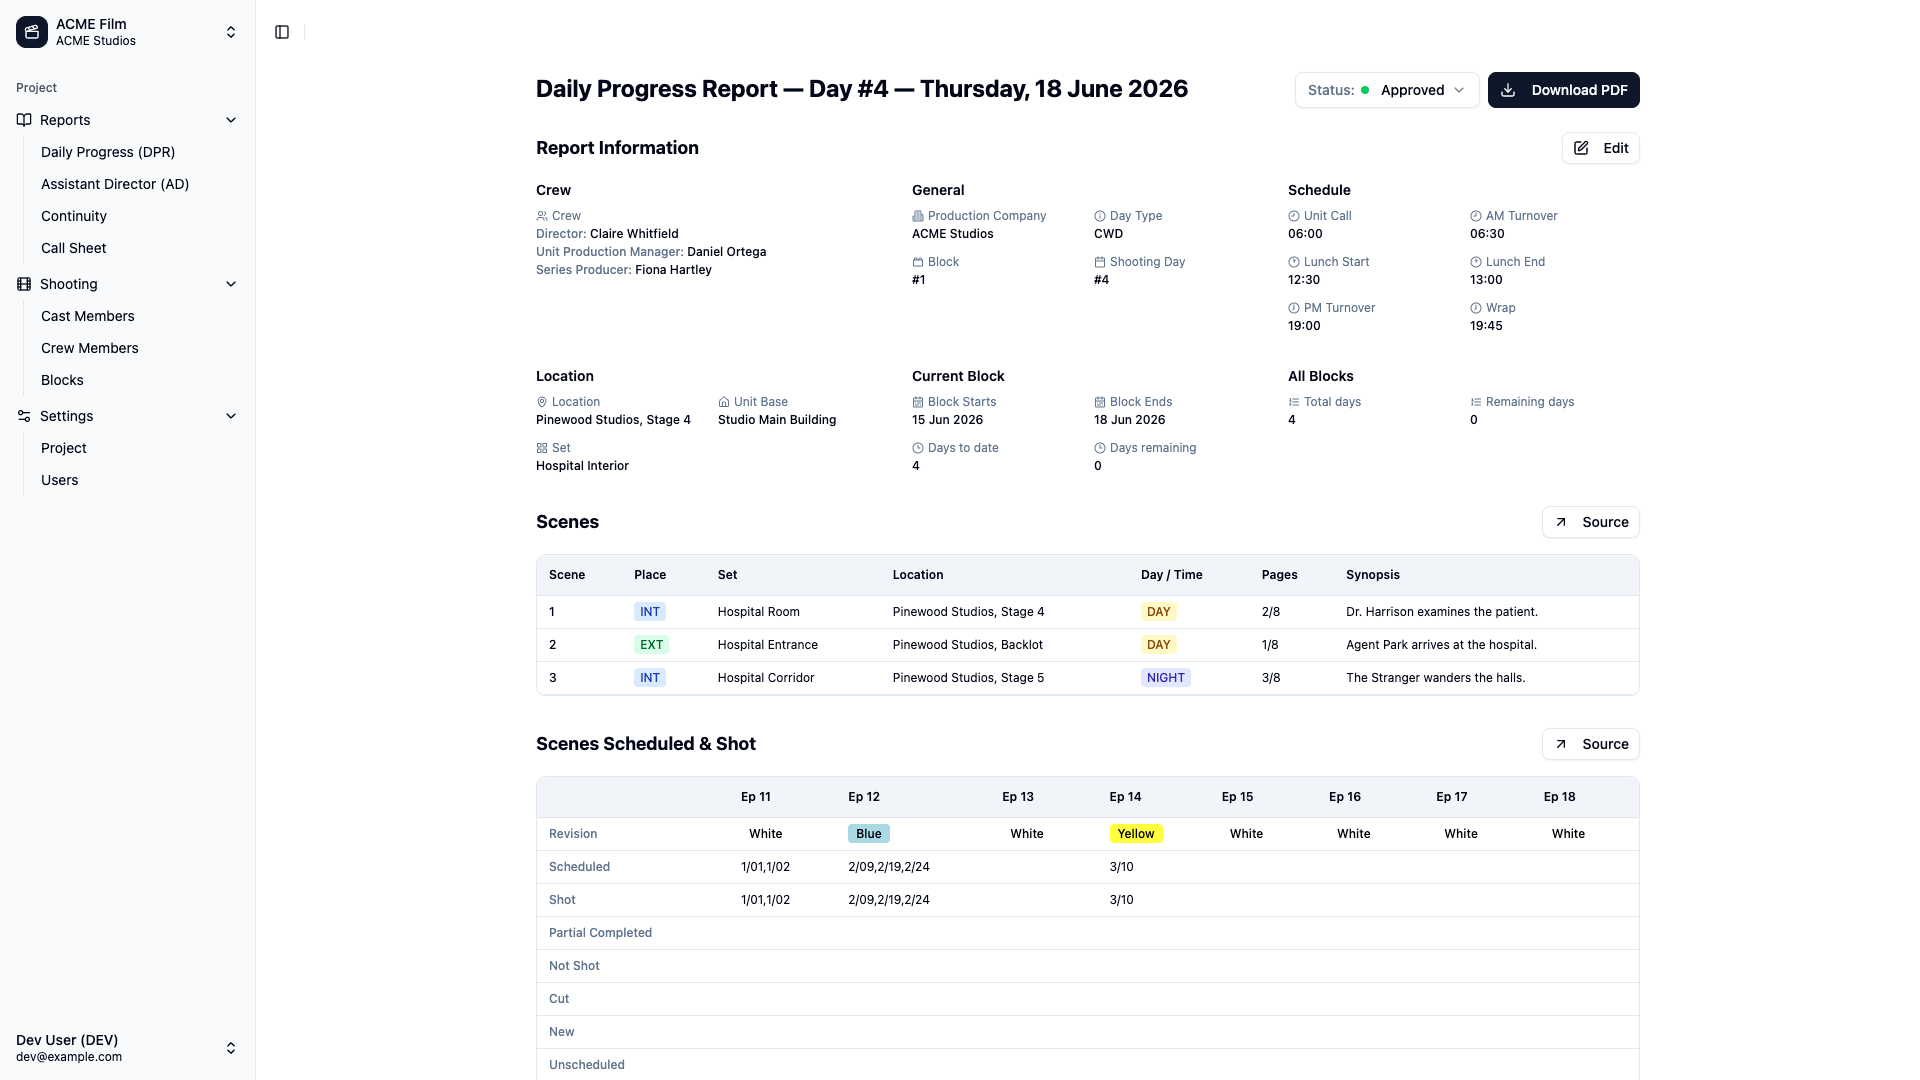Click the ACME Film clapperboard logo icon

[32, 32]
